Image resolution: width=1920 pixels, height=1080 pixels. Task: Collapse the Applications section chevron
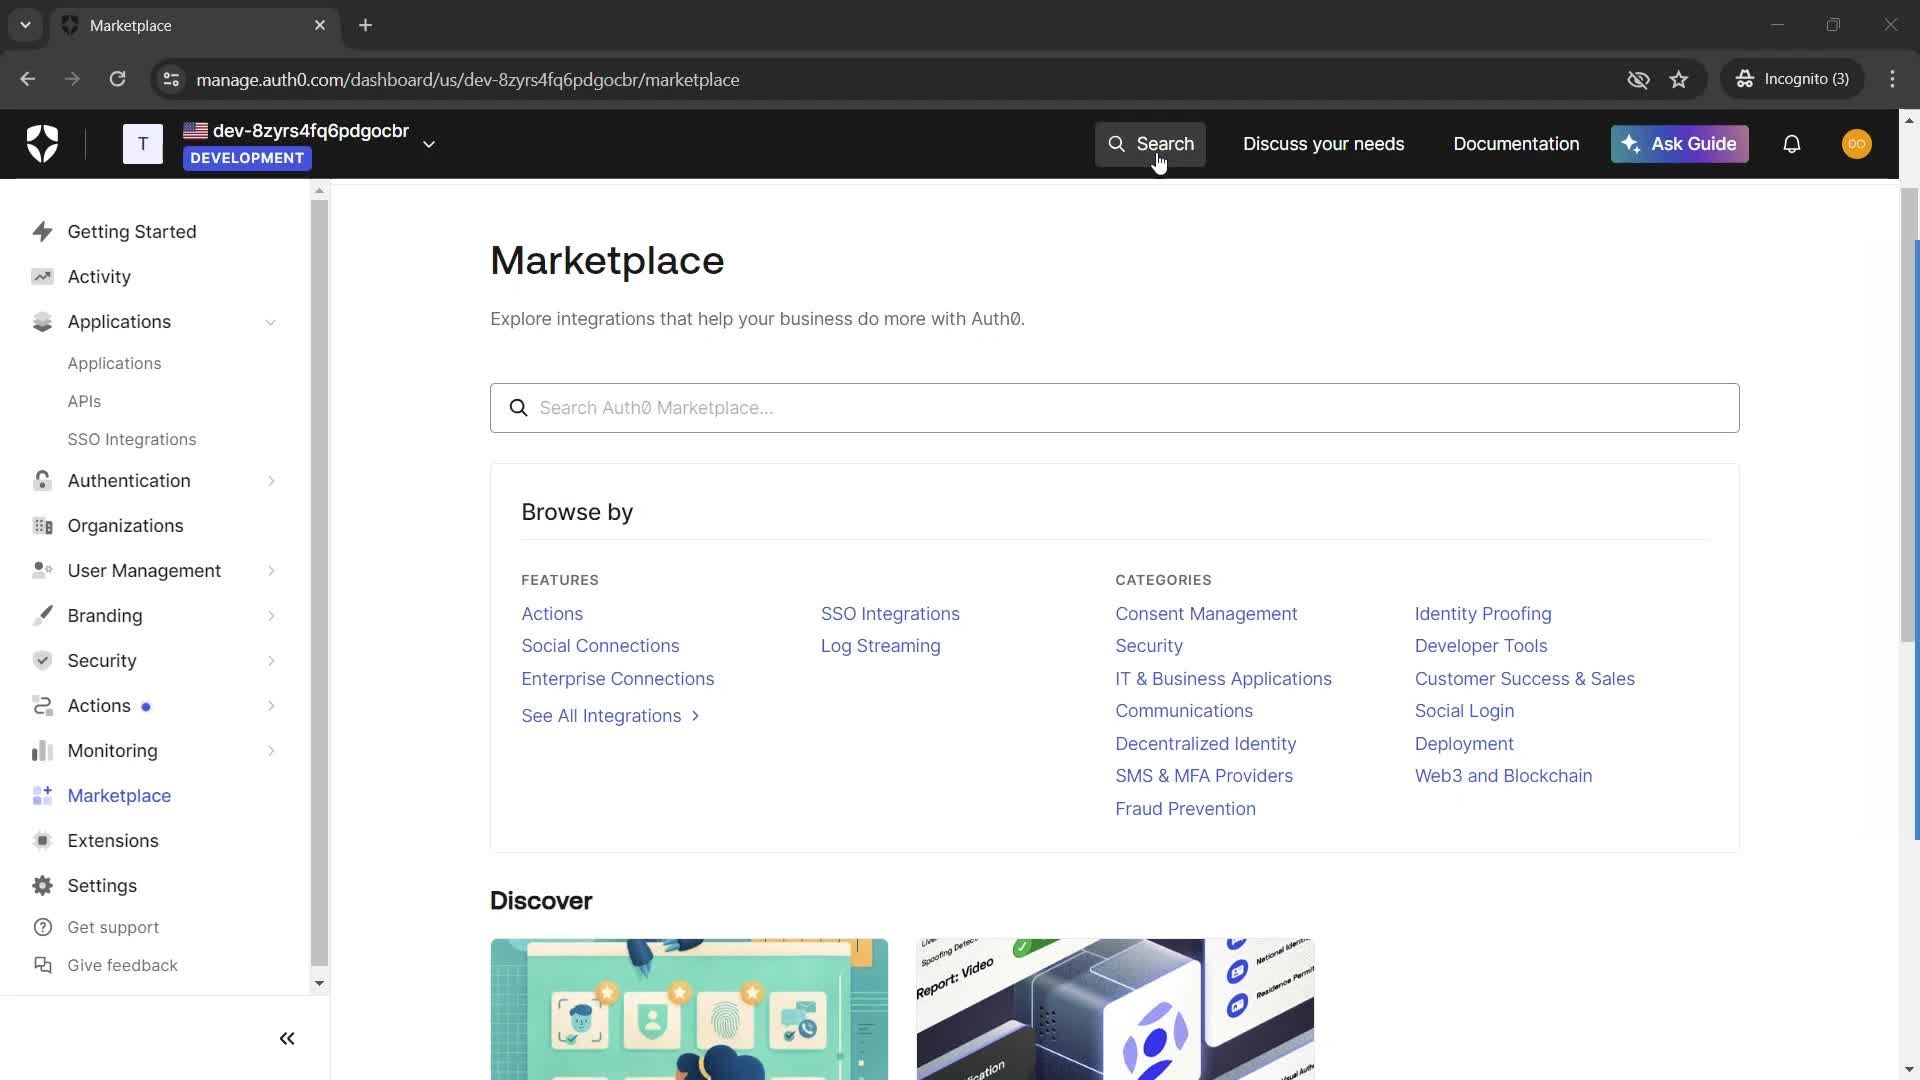pyautogui.click(x=270, y=322)
